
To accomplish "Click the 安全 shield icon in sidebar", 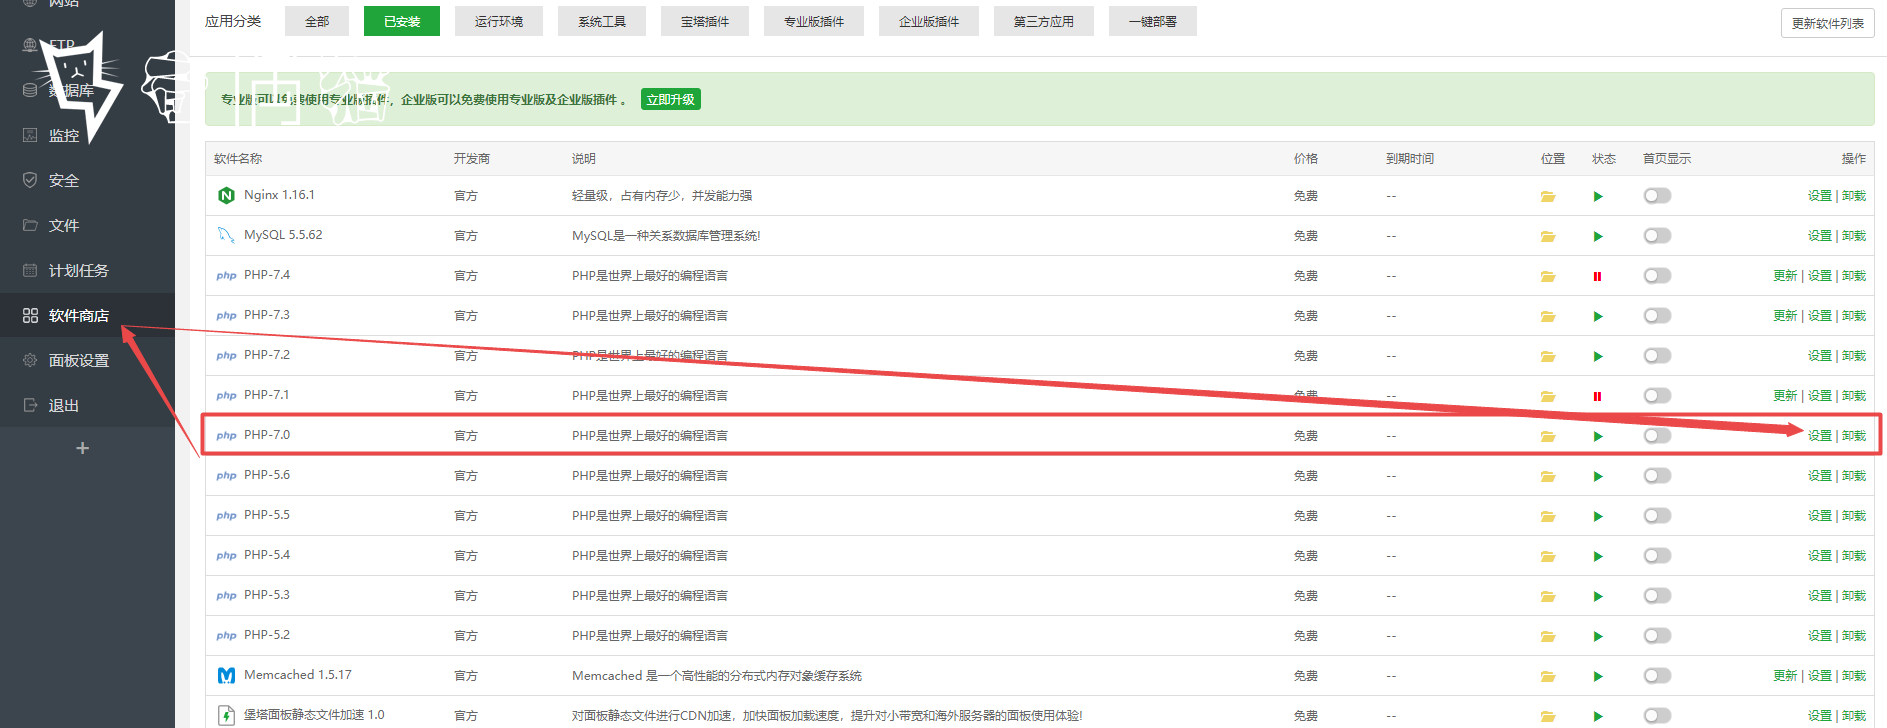I will tap(30, 180).
